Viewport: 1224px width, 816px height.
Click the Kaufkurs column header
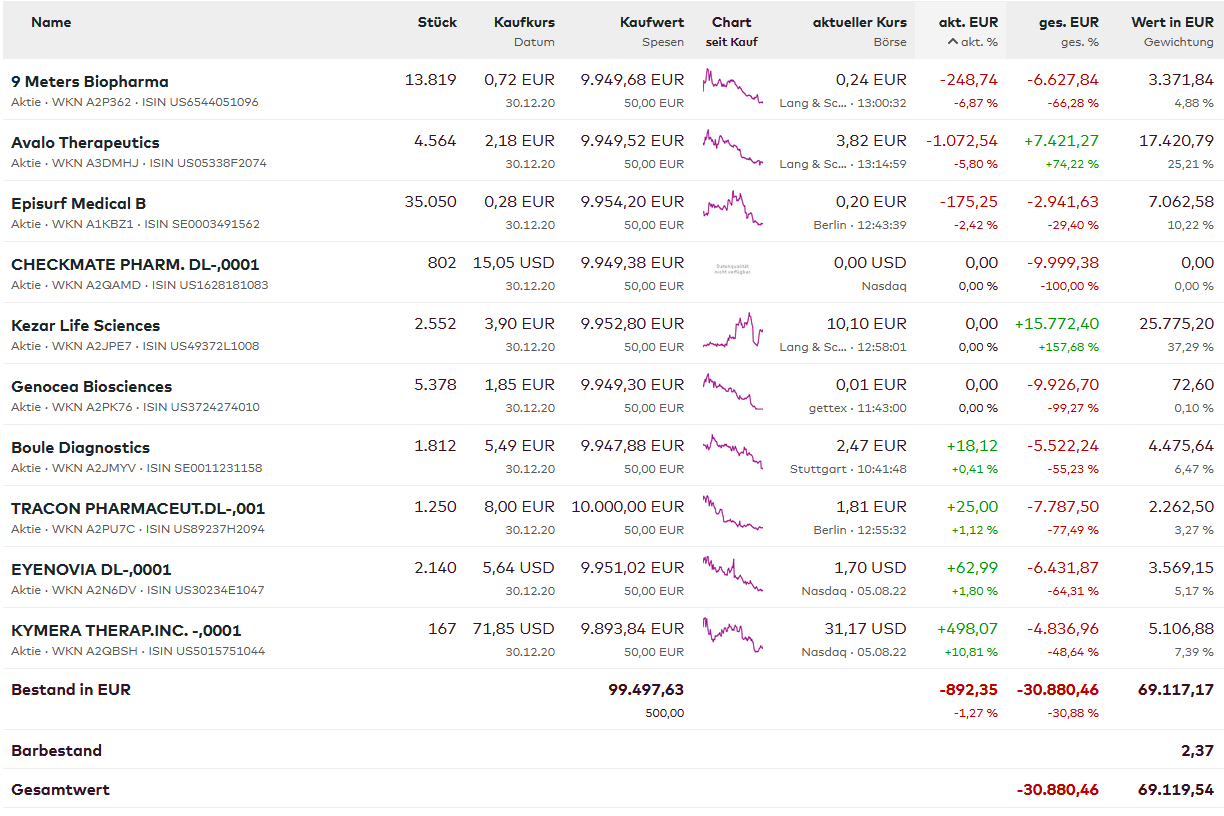point(524,22)
